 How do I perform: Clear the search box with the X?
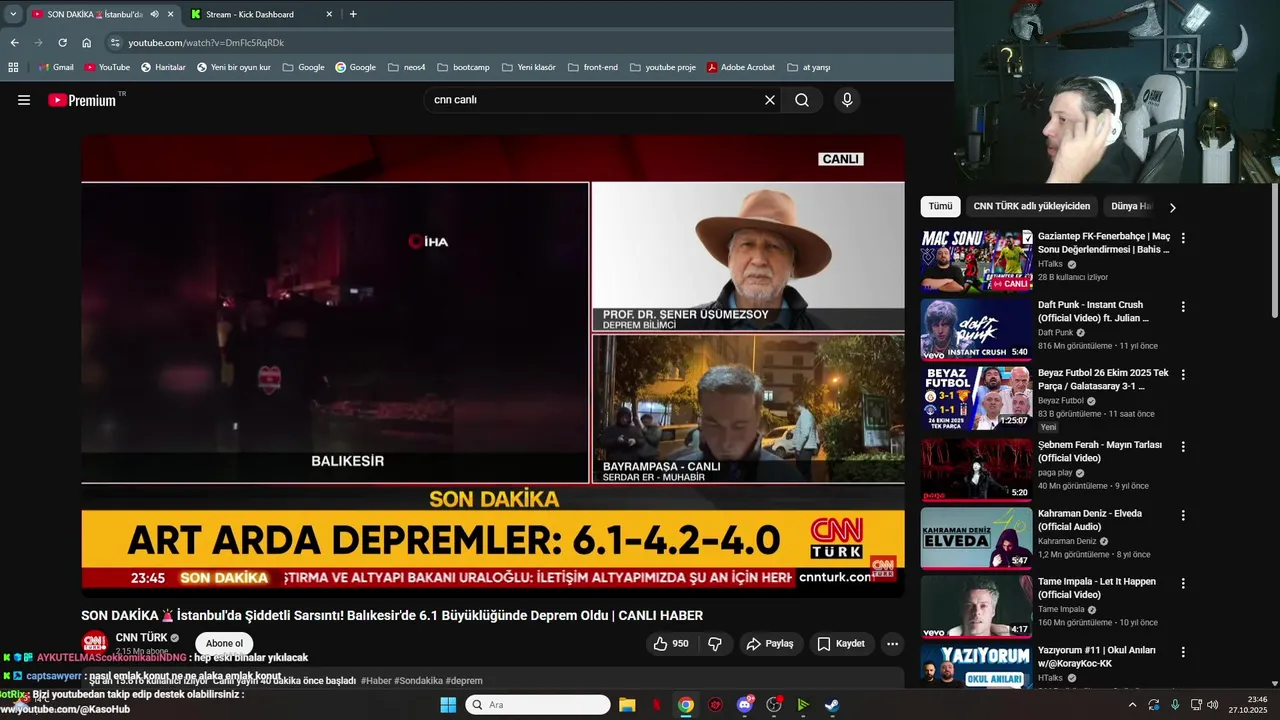770,100
